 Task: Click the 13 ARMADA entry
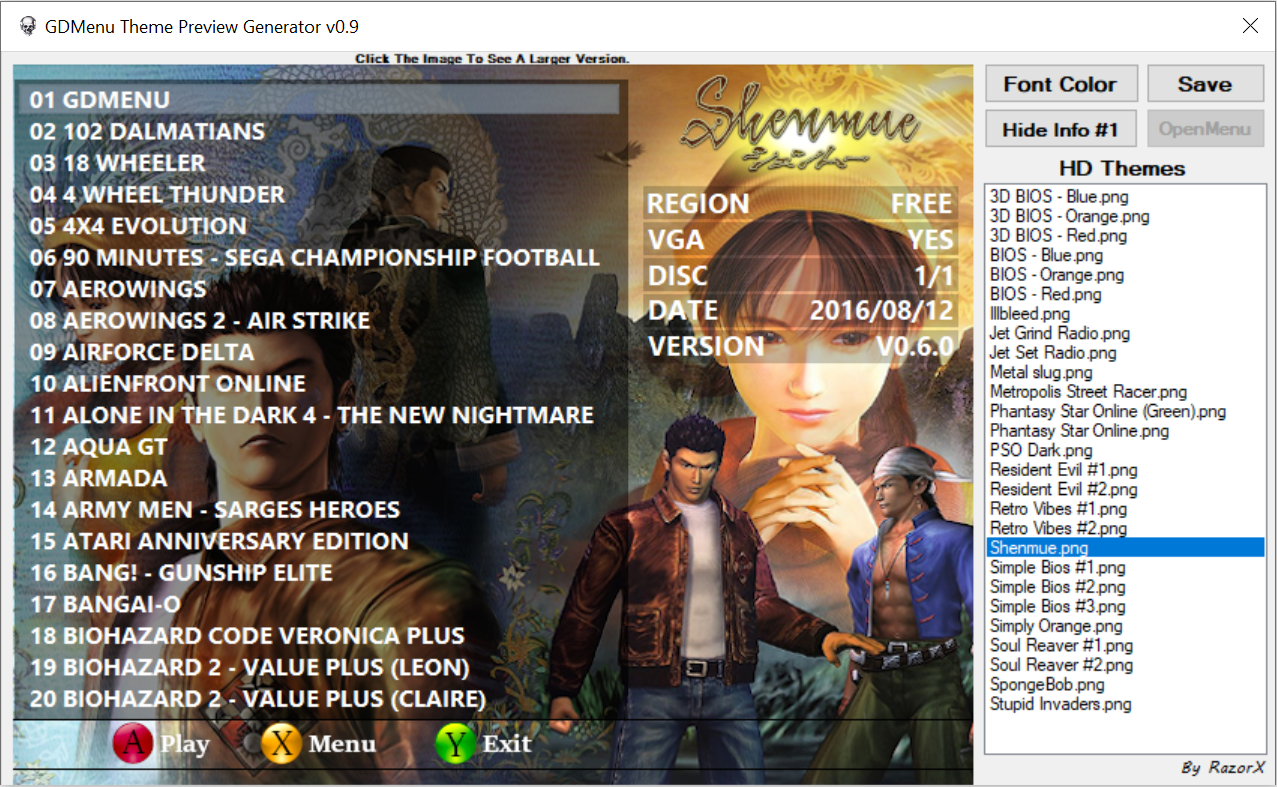click(x=98, y=478)
